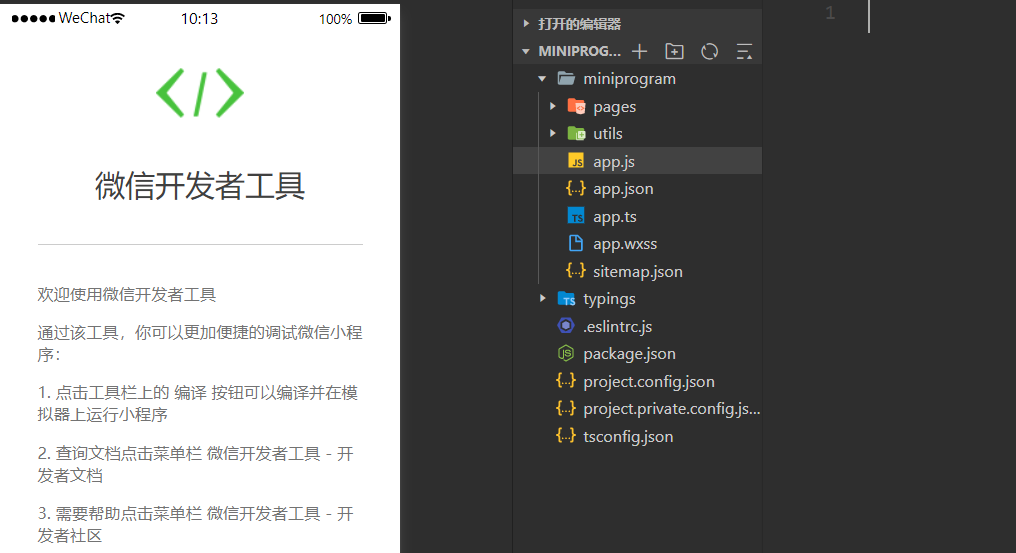The image size is (1016, 553).
Task: Click the braces icon of sitemap.json
Action: coord(575,270)
